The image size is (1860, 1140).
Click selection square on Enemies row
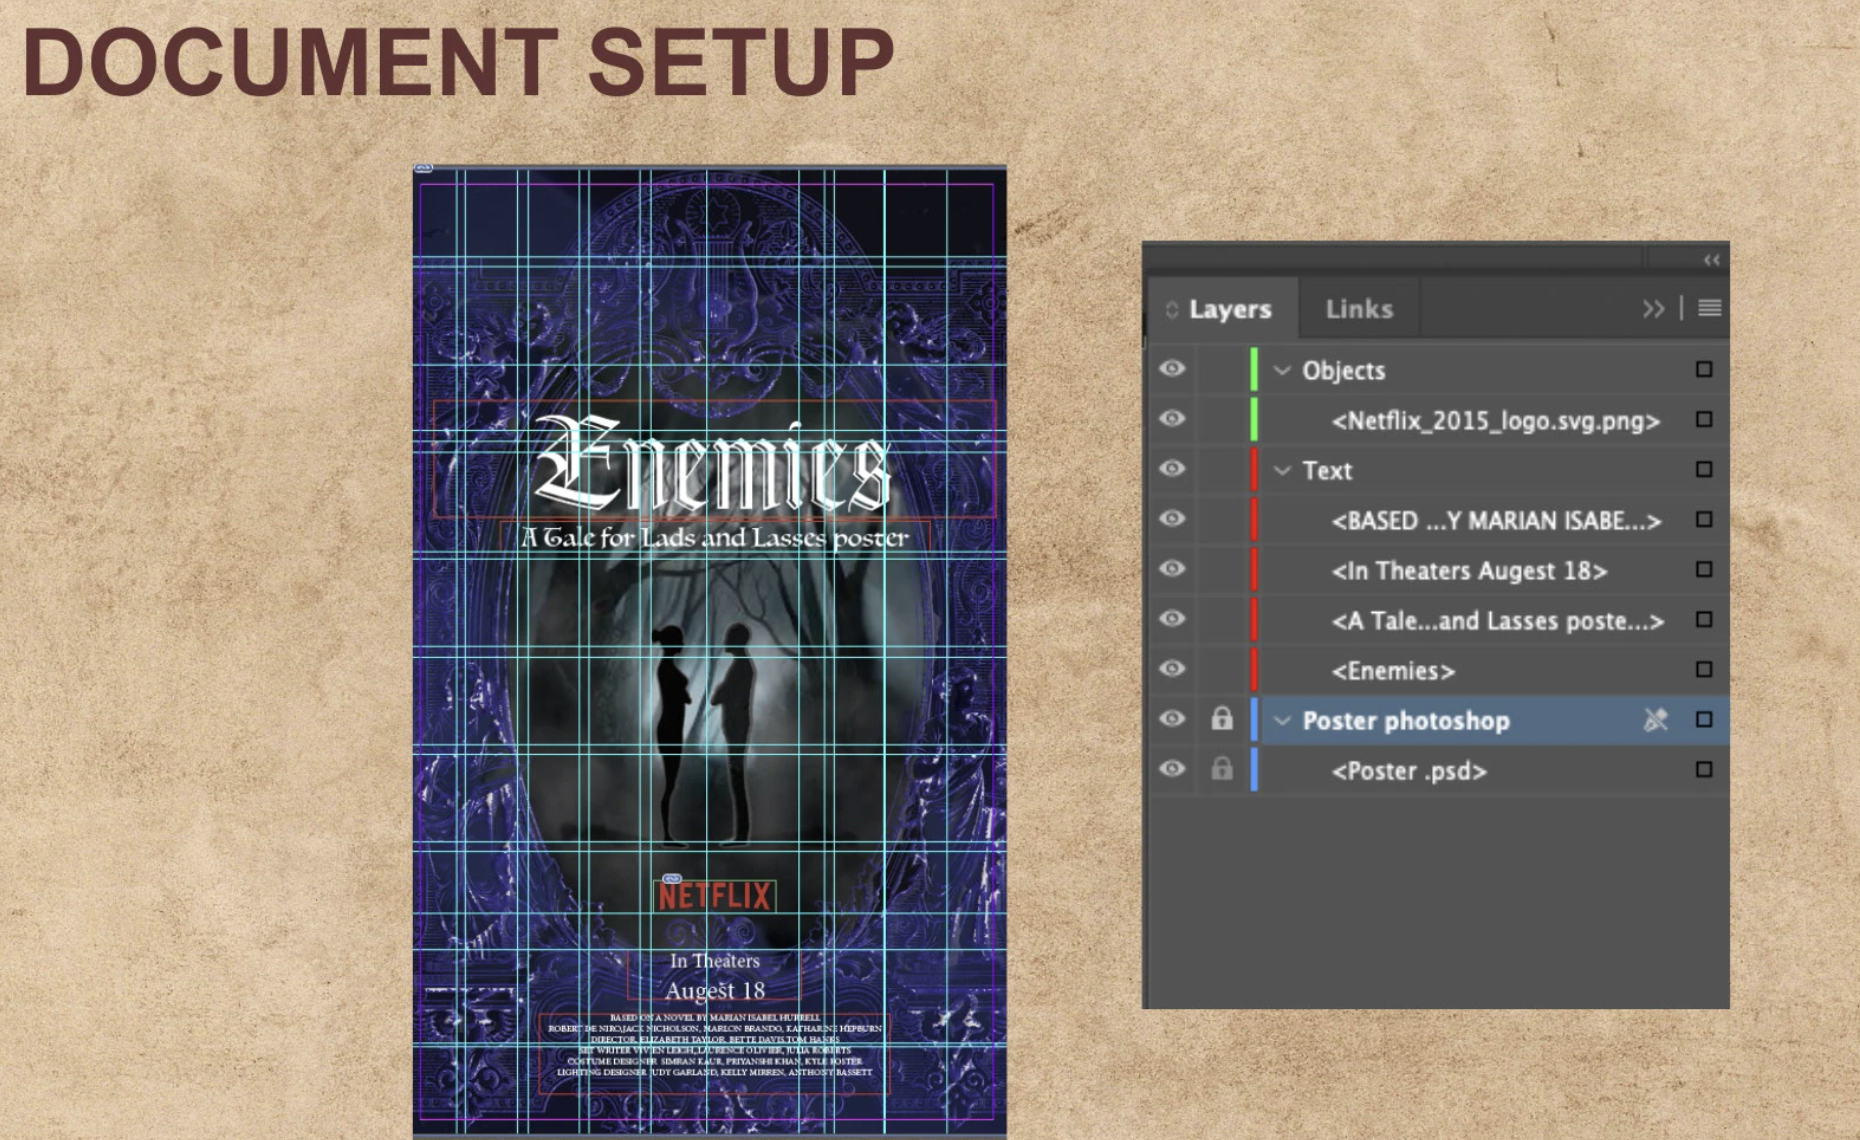tap(1704, 669)
